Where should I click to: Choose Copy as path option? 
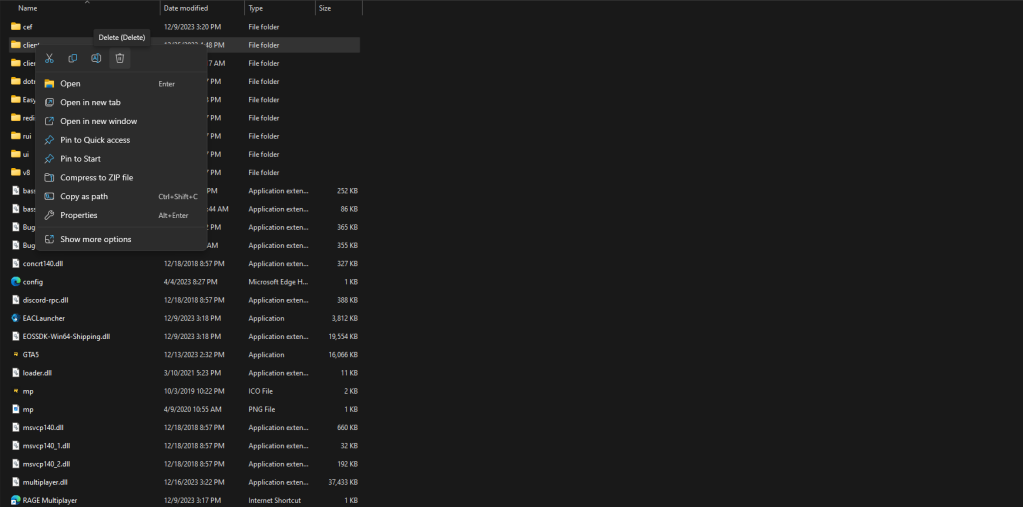click(84, 196)
